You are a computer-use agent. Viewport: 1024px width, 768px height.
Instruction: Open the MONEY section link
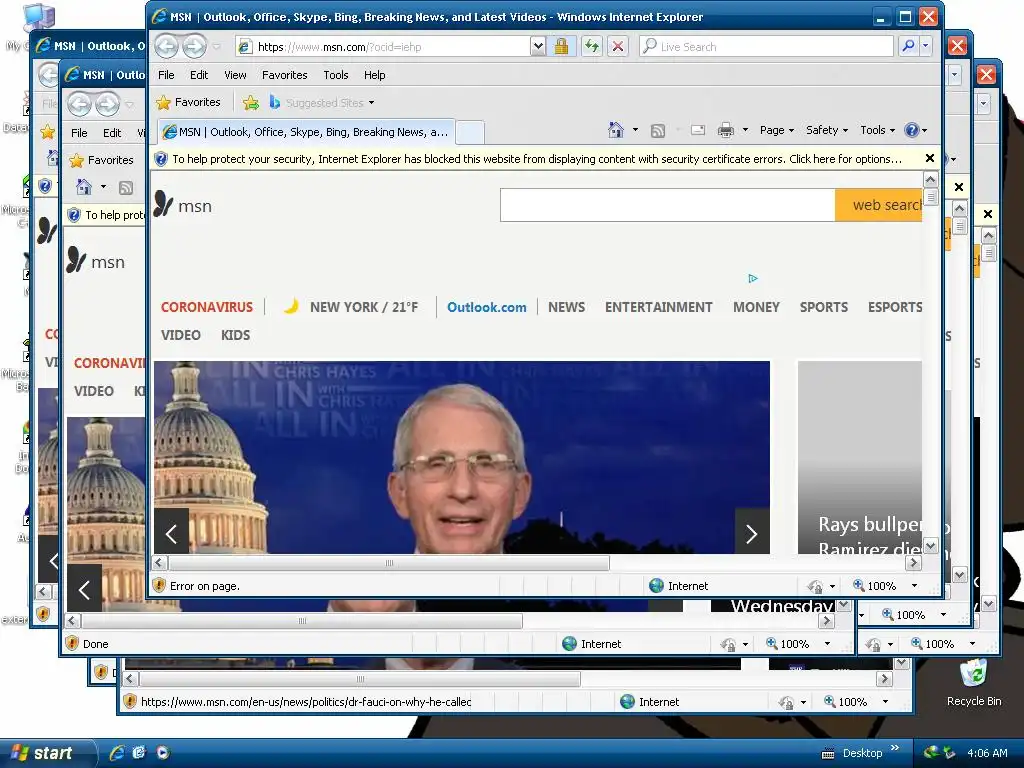coord(756,307)
